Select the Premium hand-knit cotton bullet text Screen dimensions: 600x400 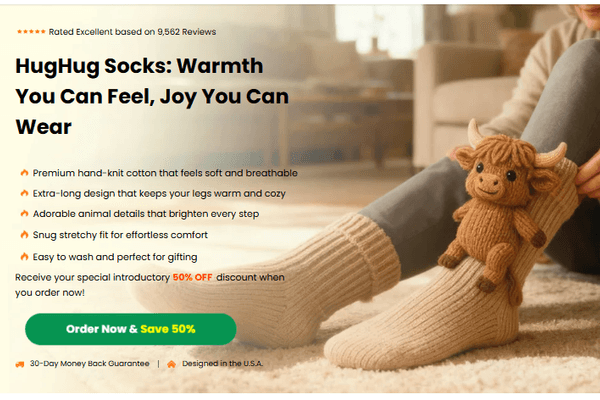[165, 173]
